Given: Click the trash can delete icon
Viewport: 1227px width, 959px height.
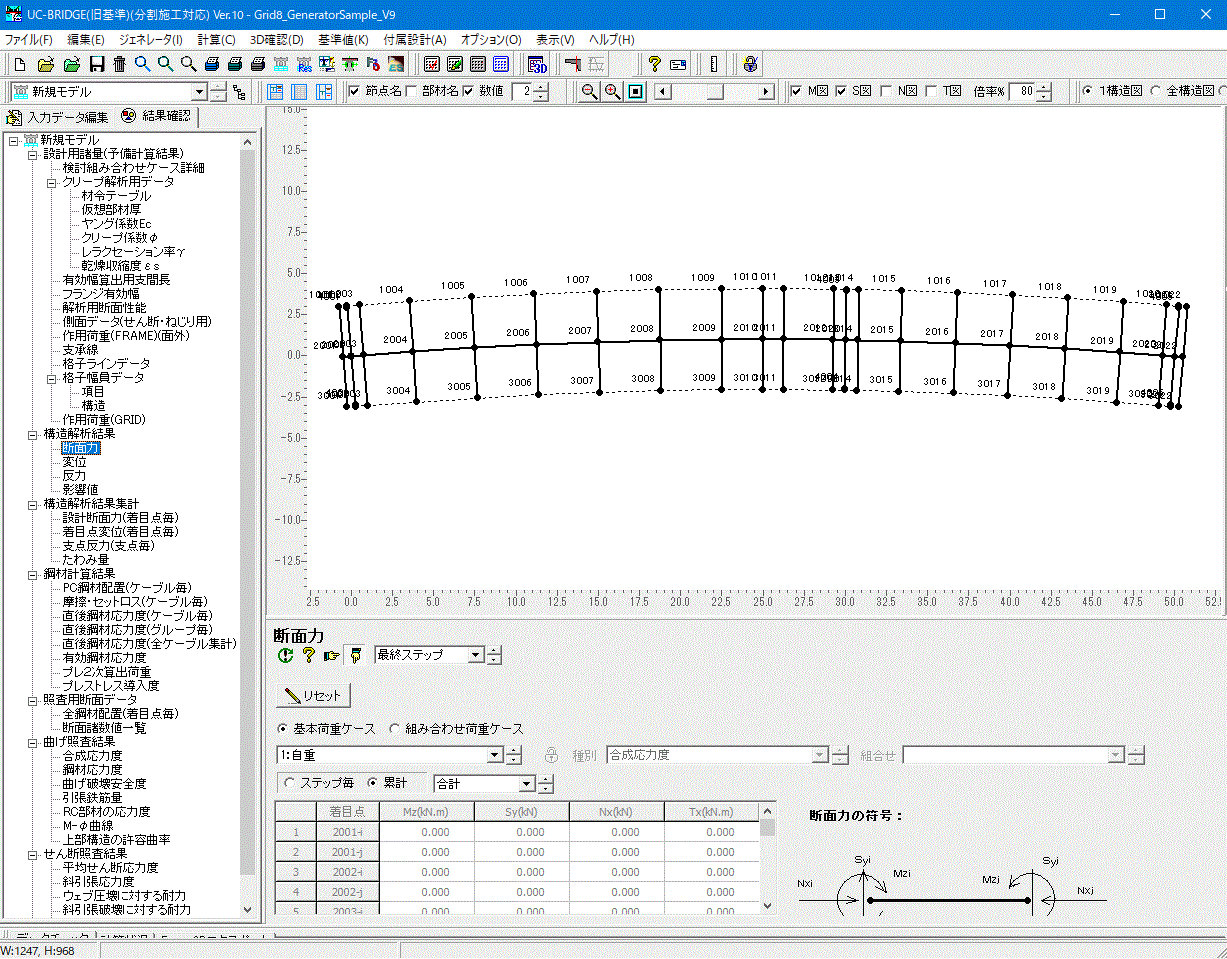Looking at the screenshot, I should click(x=119, y=64).
